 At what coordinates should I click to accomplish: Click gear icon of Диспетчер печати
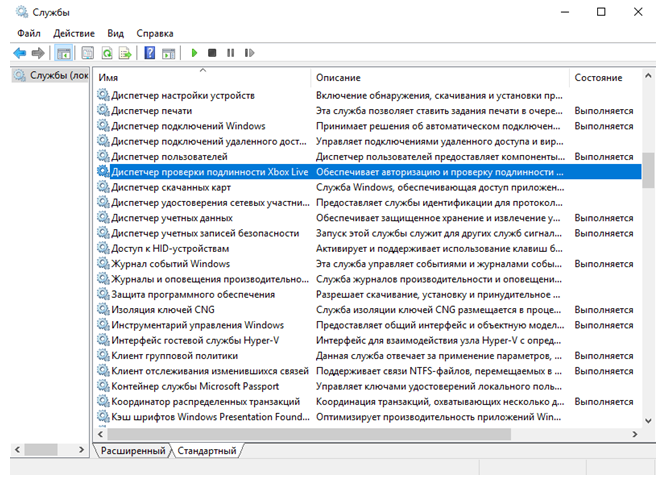103,110
